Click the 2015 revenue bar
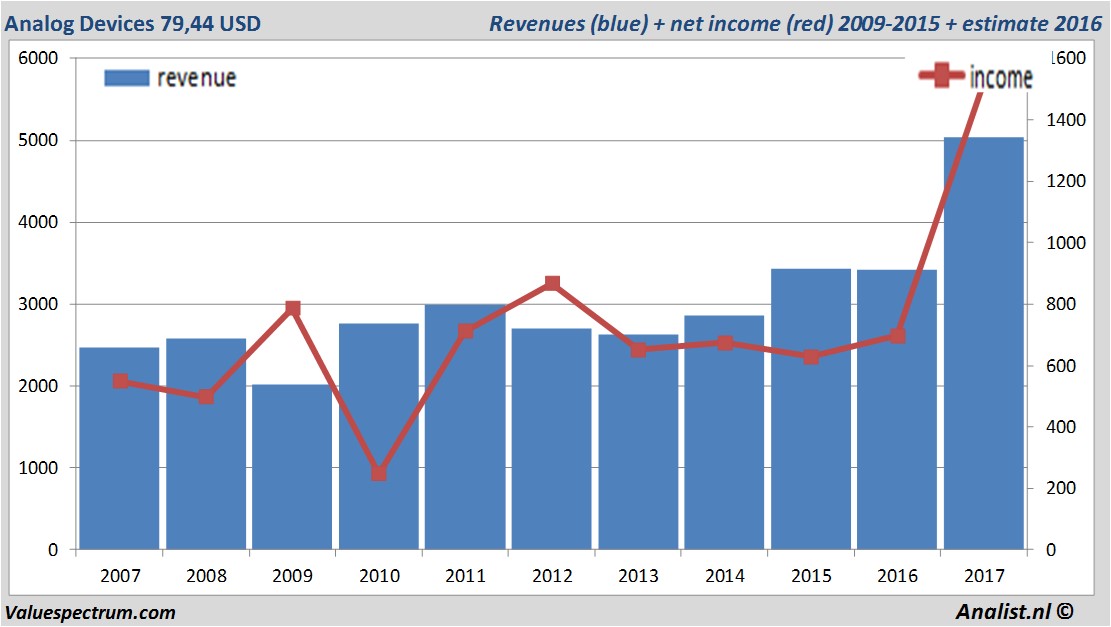Screen dimensions: 1111x627 click(811, 409)
